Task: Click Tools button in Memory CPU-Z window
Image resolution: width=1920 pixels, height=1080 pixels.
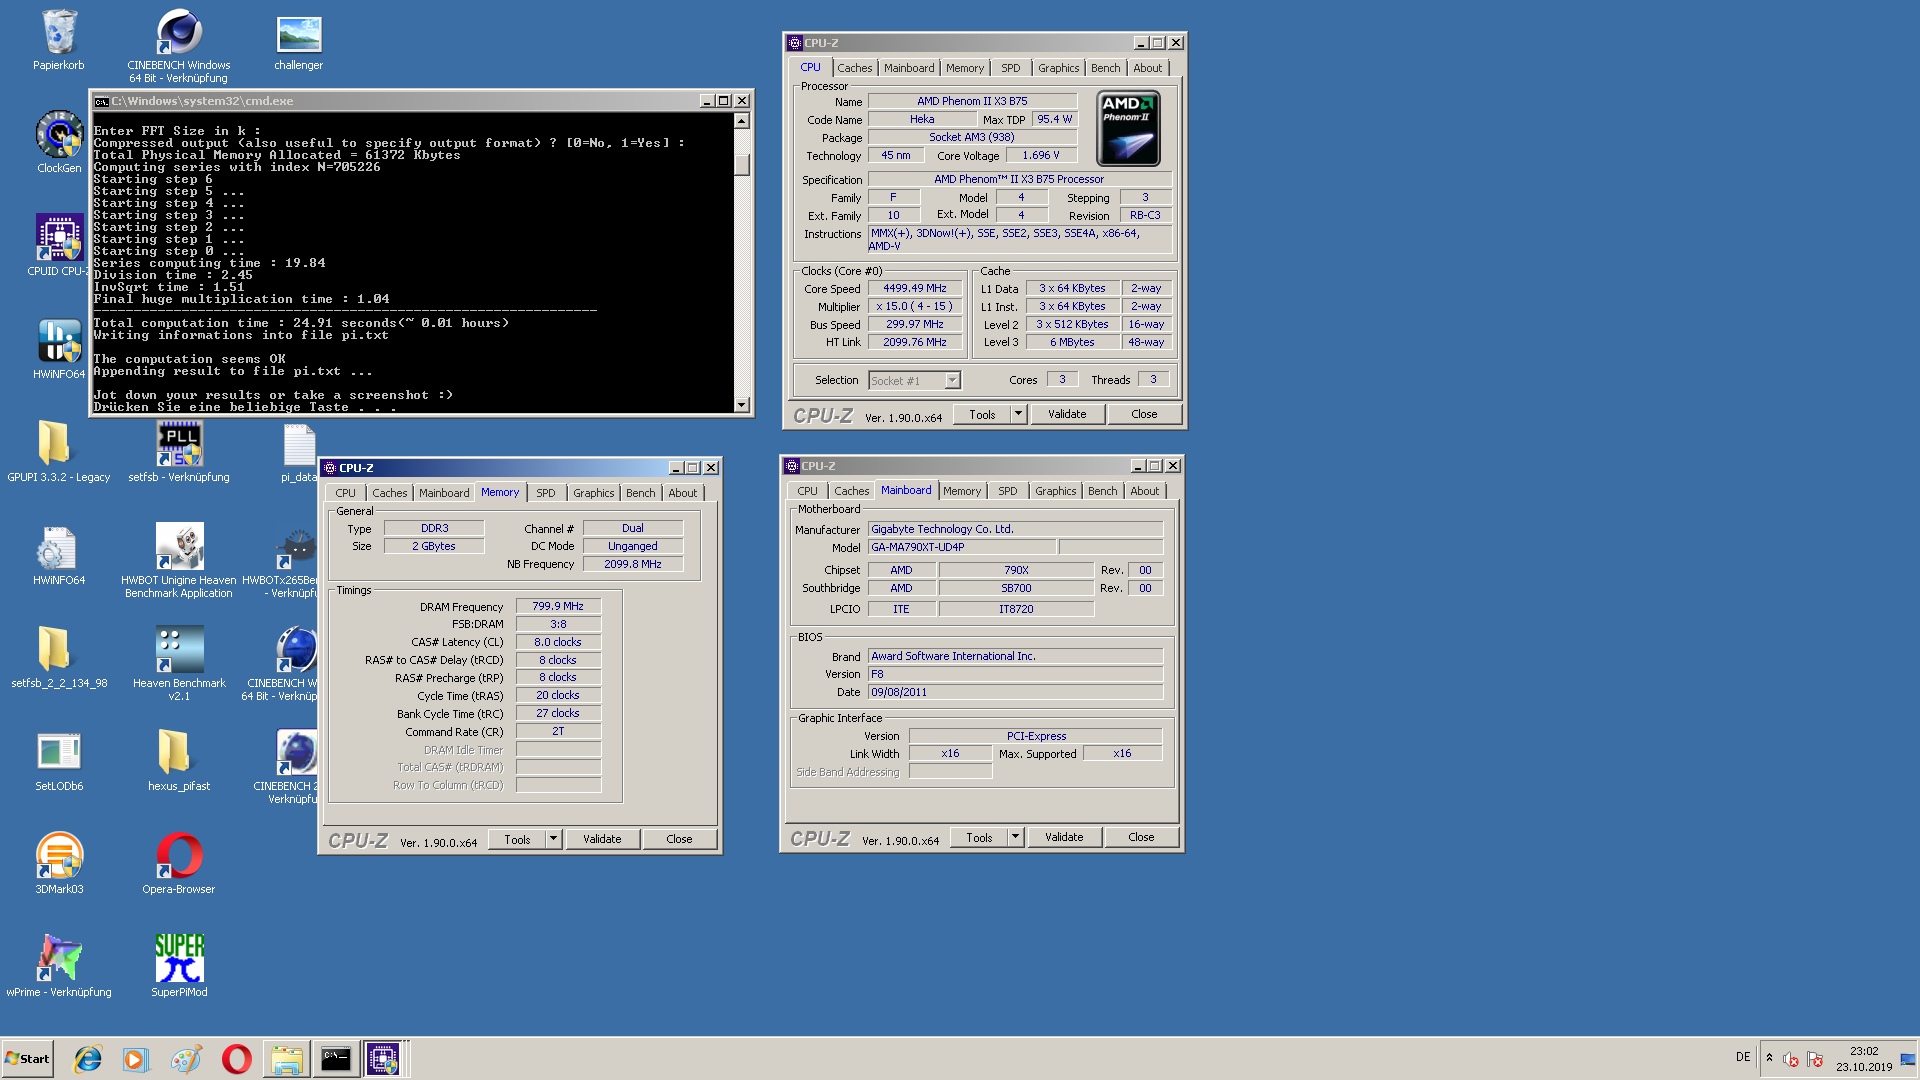Action: 517,839
